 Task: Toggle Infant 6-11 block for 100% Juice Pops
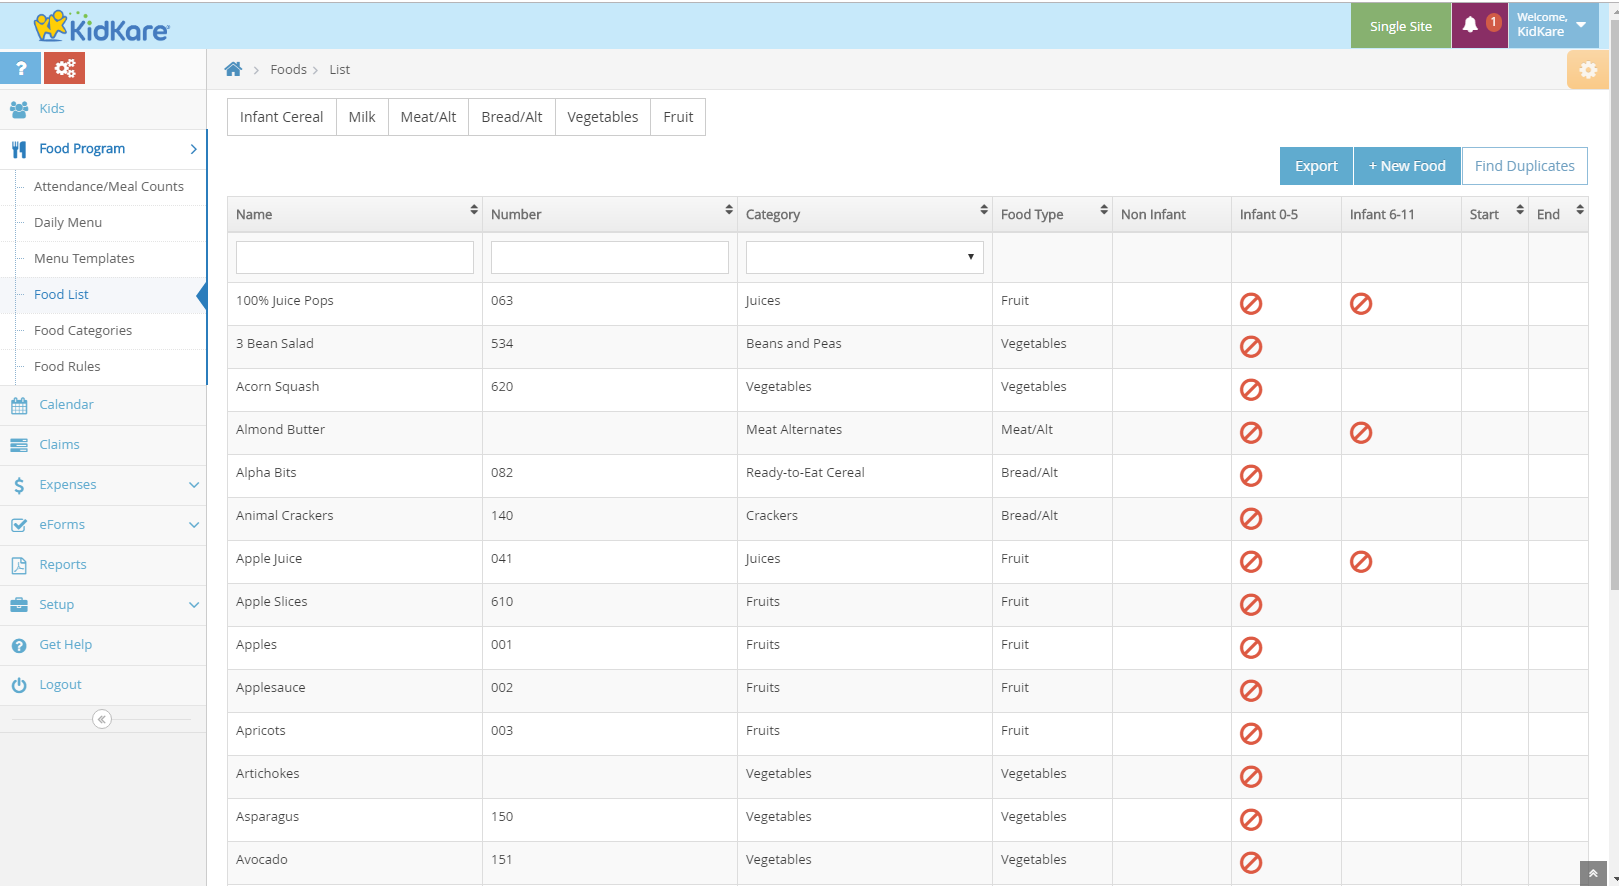(1361, 304)
